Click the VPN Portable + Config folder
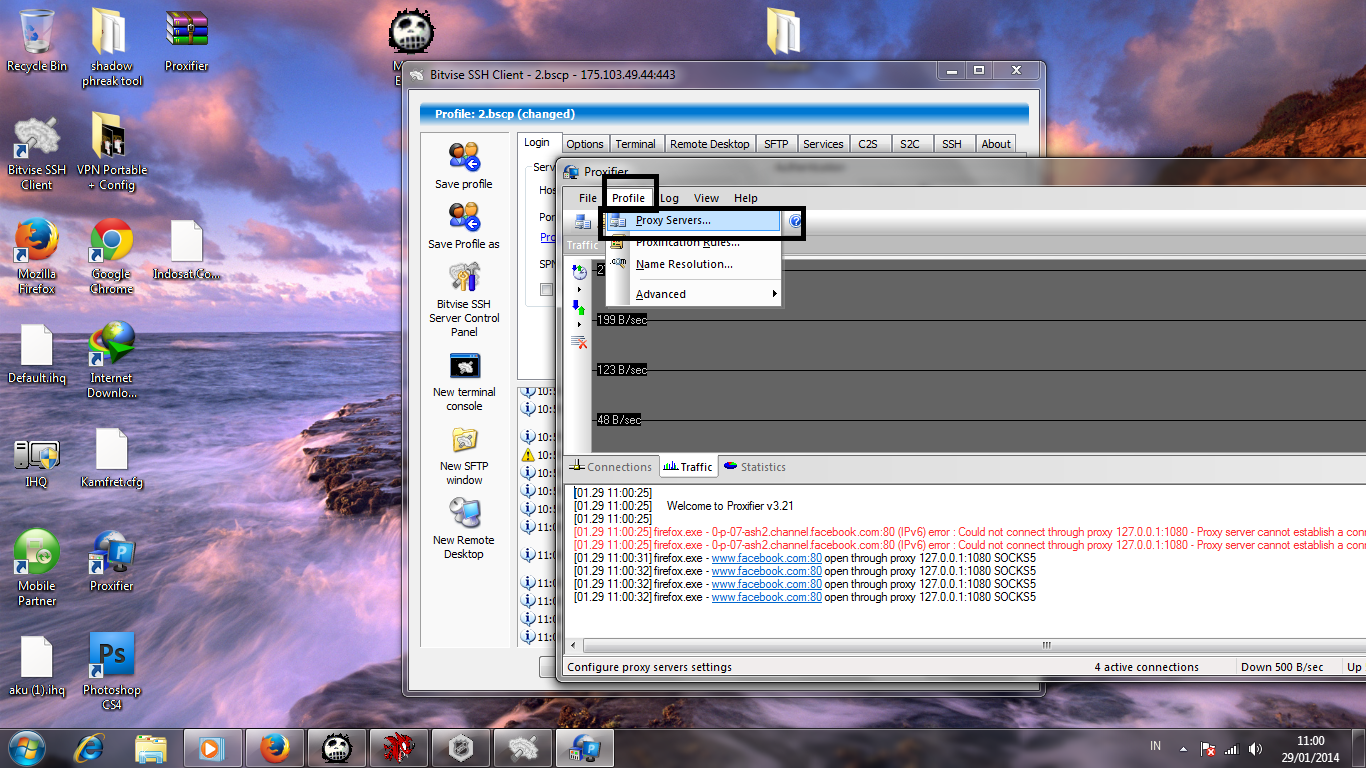The height and width of the screenshot is (768, 1366). (x=112, y=151)
